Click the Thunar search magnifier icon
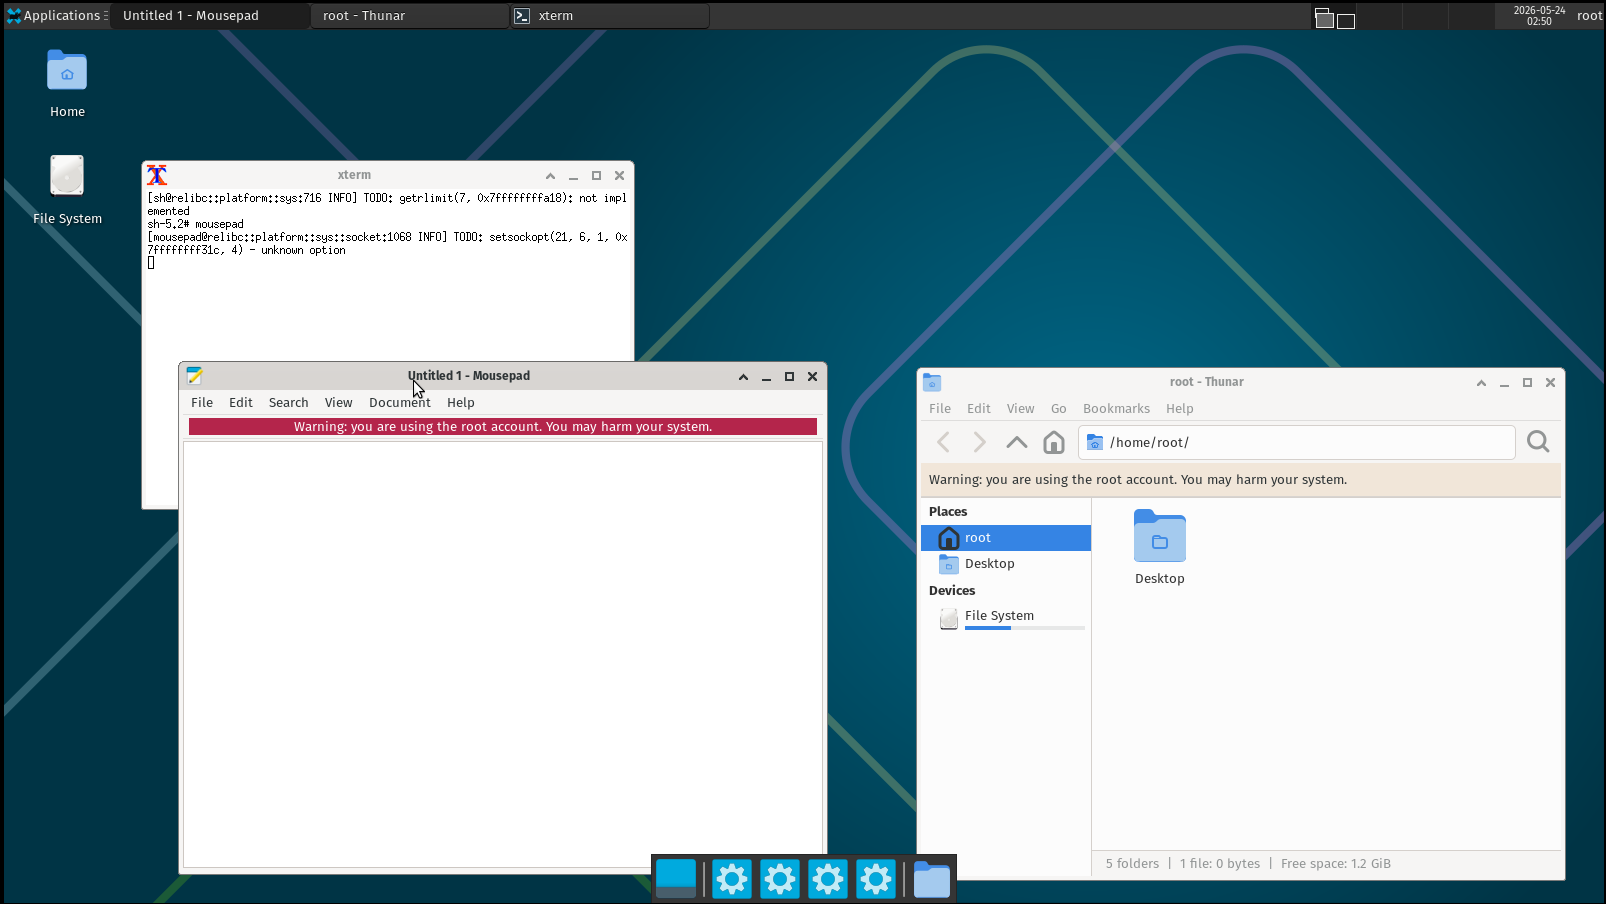Image resolution: width=1606 pixels, height=904 pixels. click(x=1538, y=442)
